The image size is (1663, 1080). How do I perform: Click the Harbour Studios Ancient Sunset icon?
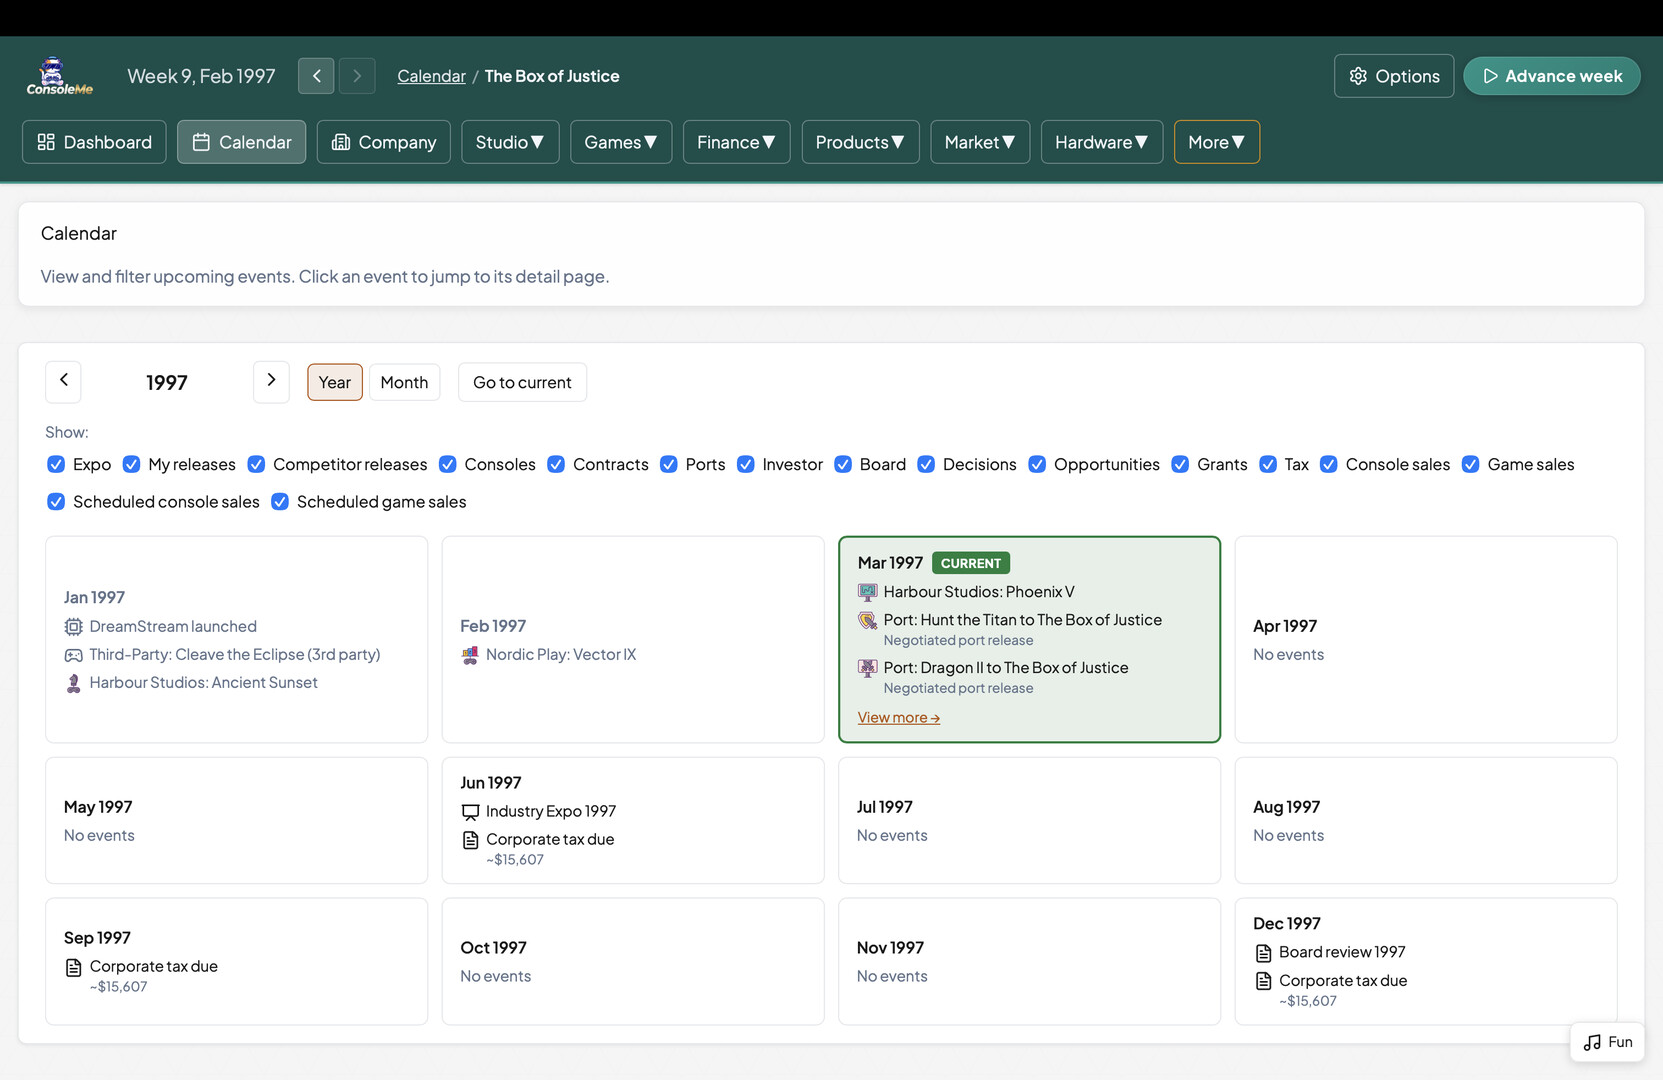tap(73, 683)
